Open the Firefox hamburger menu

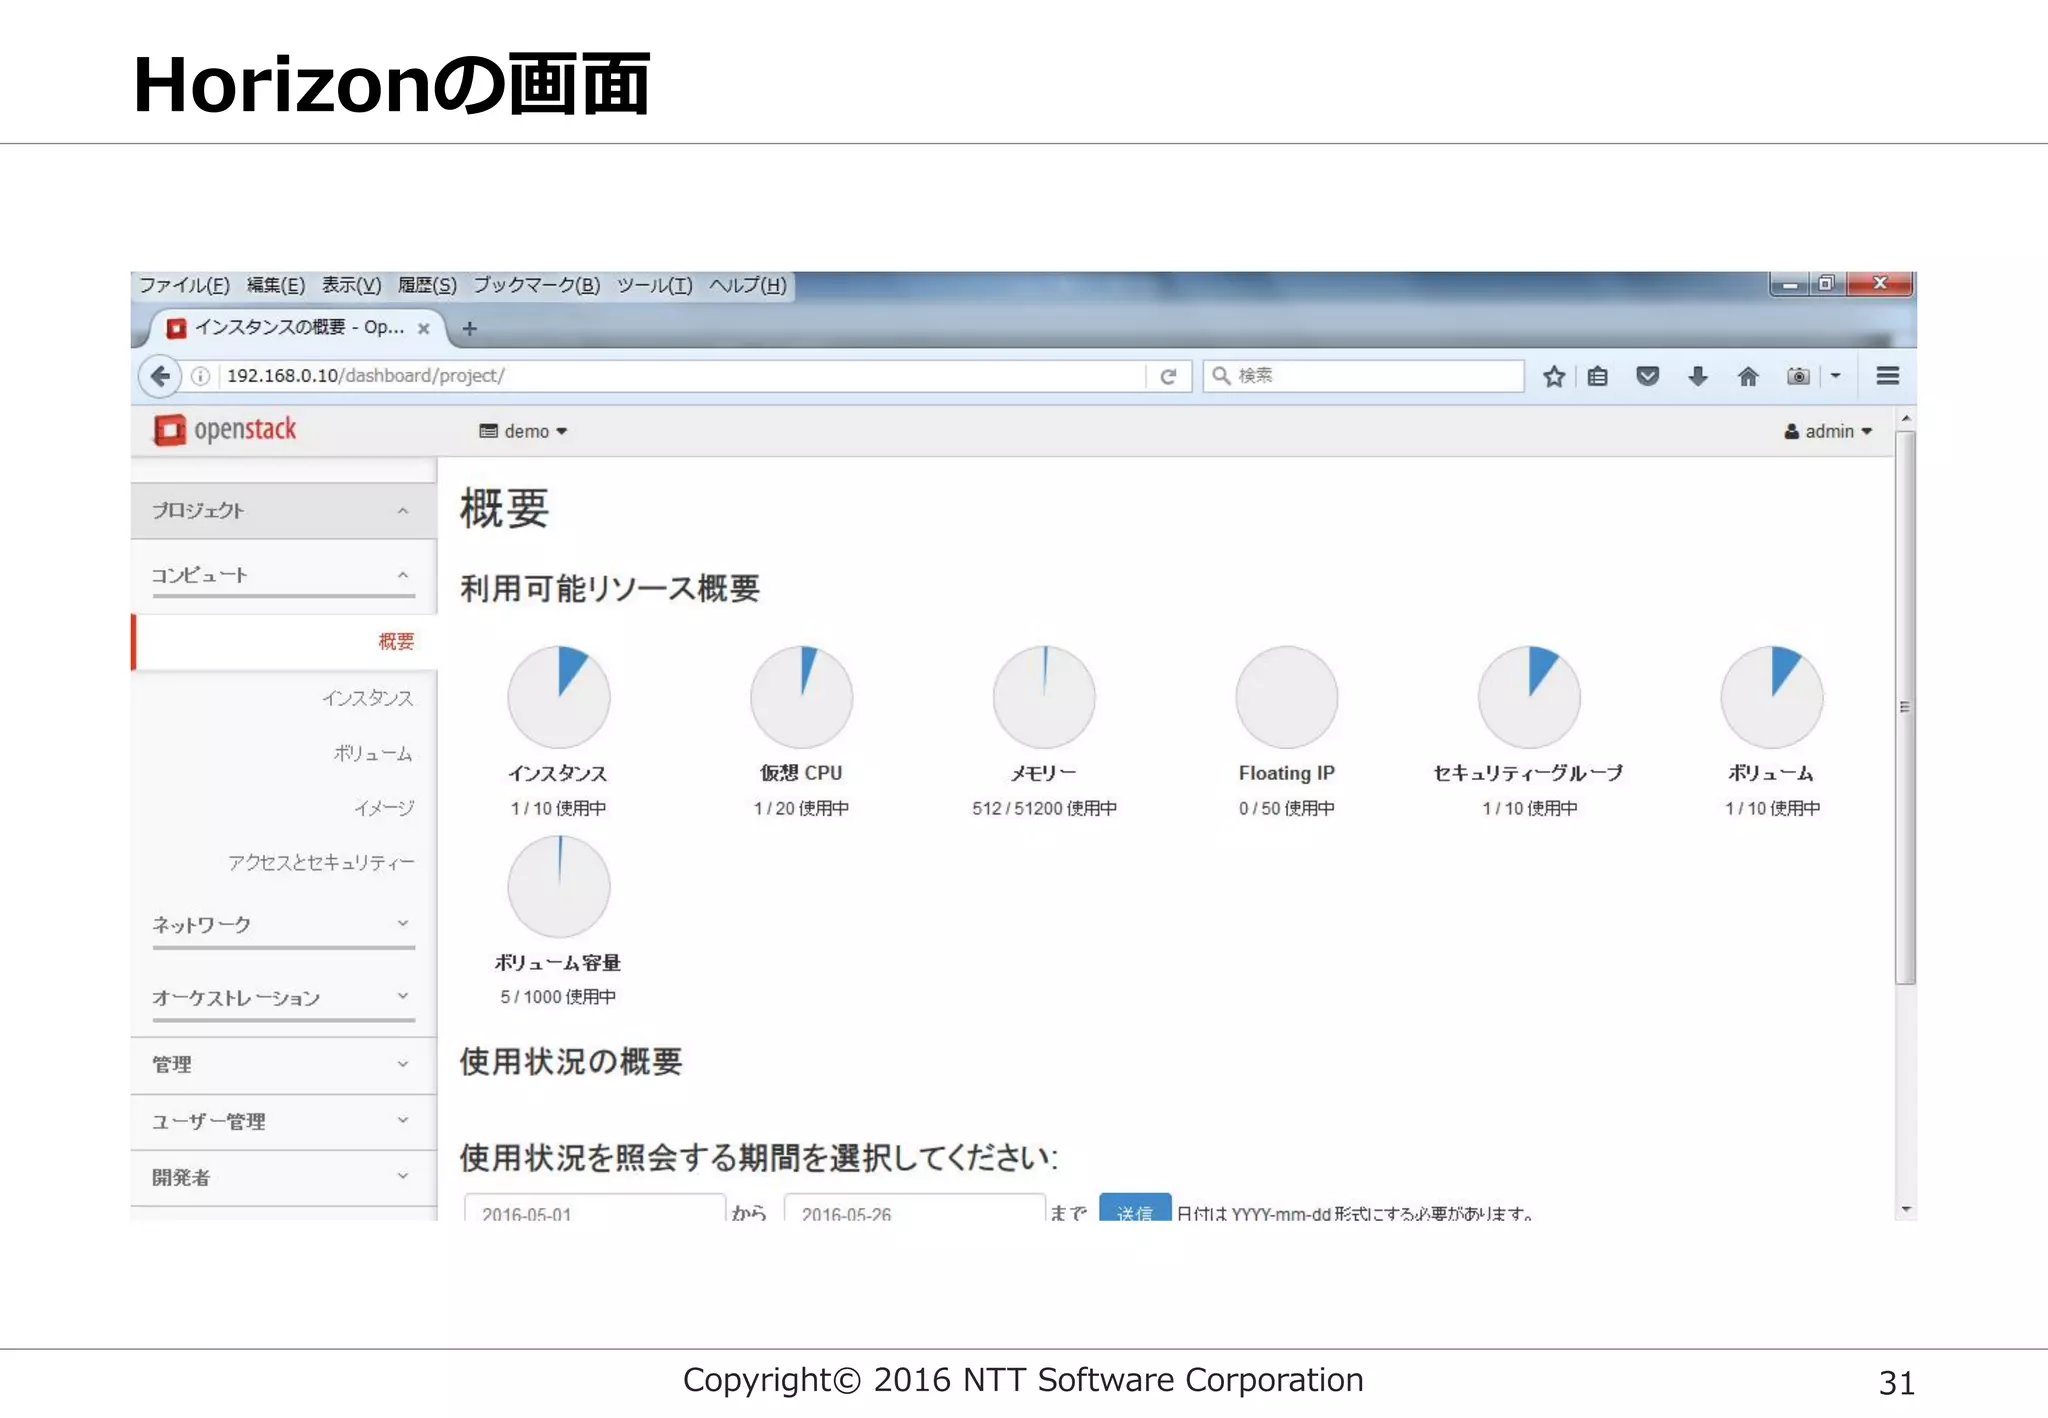pyautogui.click(x=1887, y=376)
